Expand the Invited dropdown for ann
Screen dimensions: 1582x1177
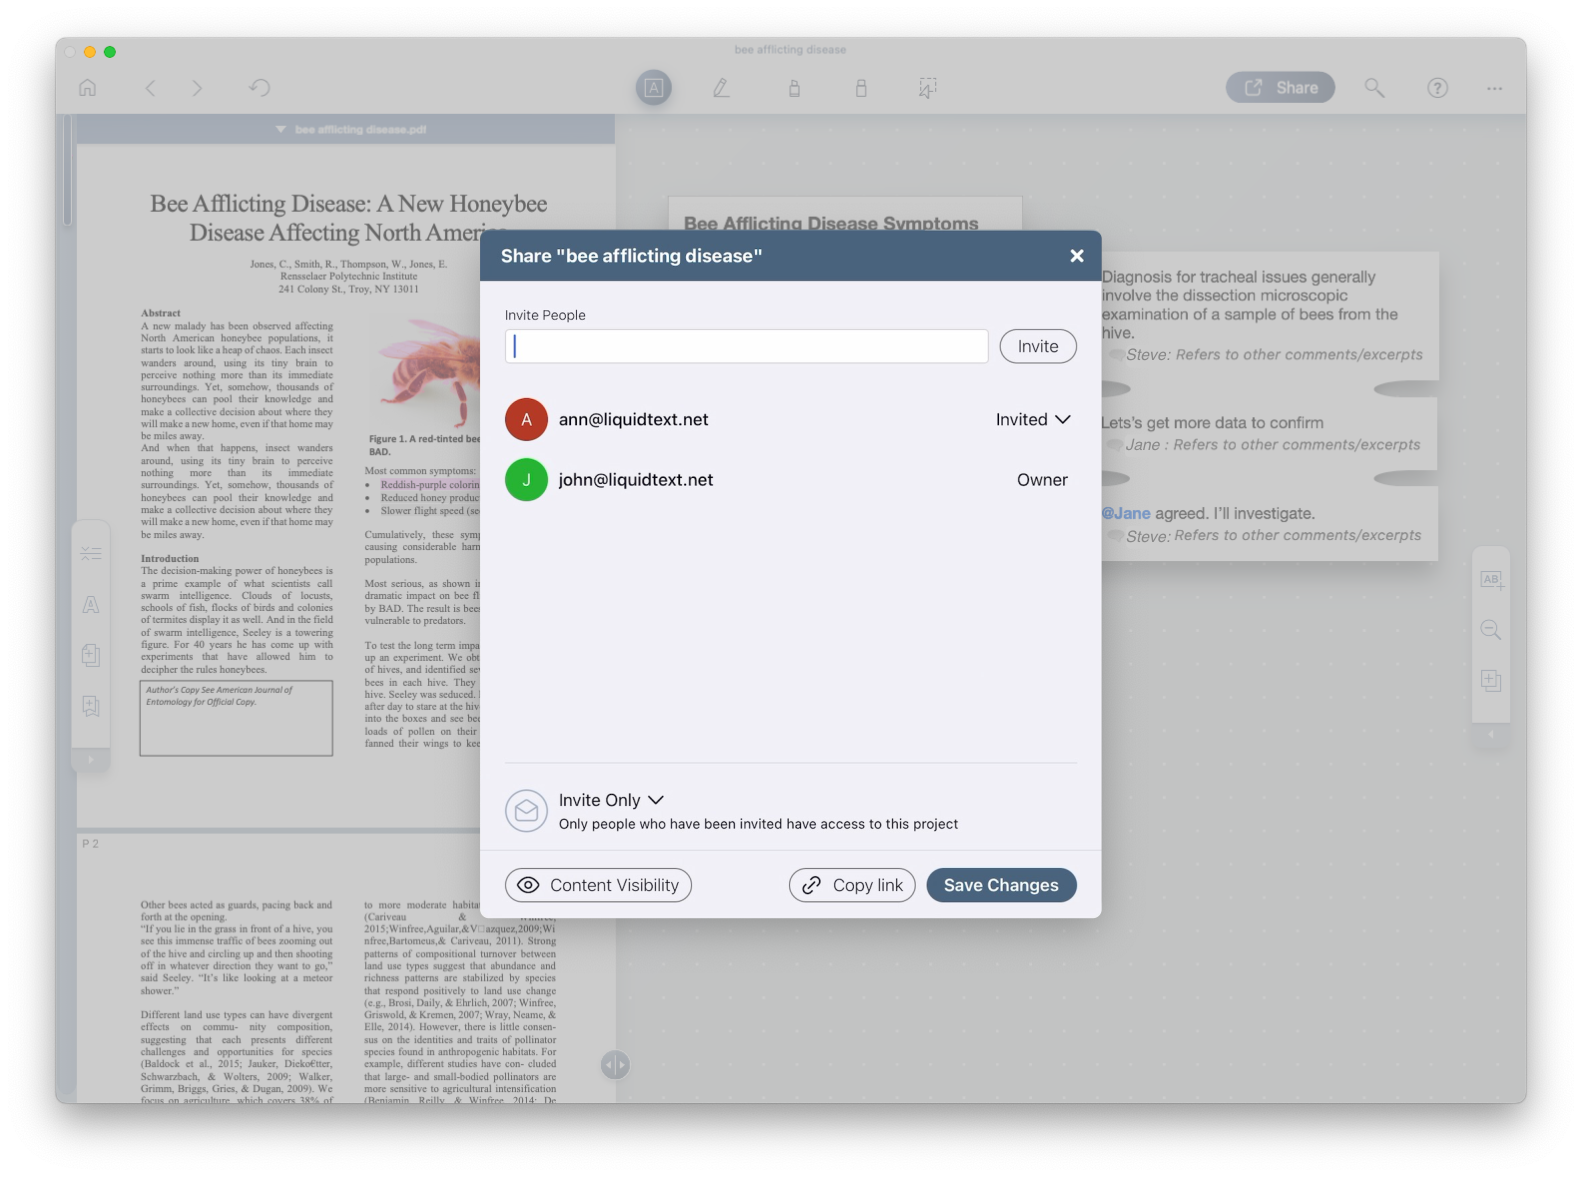click(1033, 420)
